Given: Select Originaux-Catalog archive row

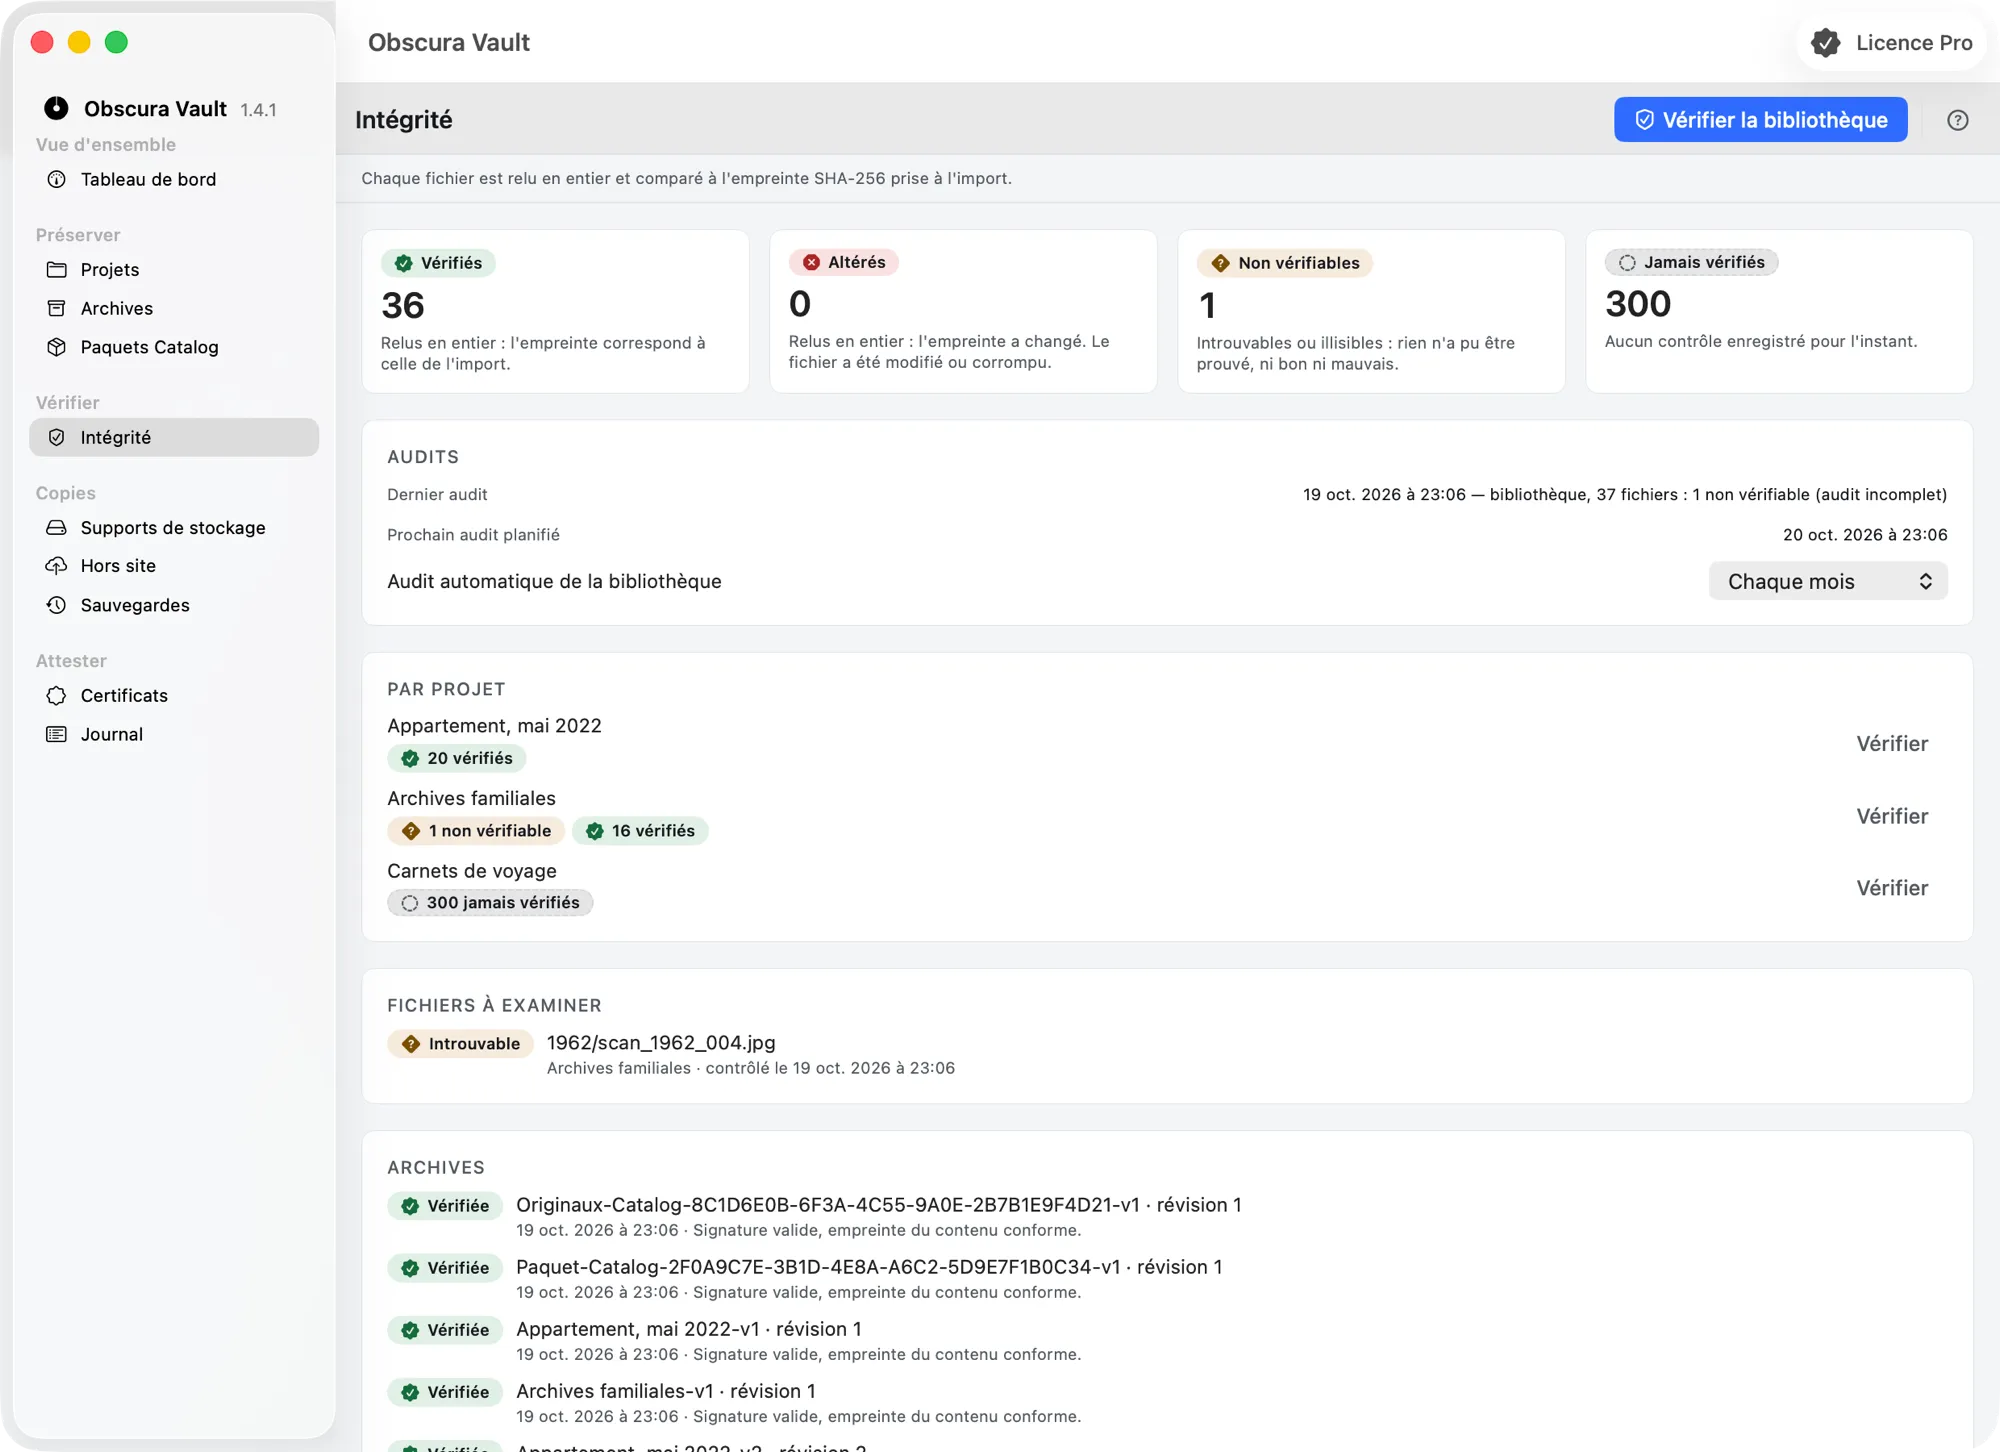Looking at the screenshot, I should pyautogui.click(x=1167, y=1216).
